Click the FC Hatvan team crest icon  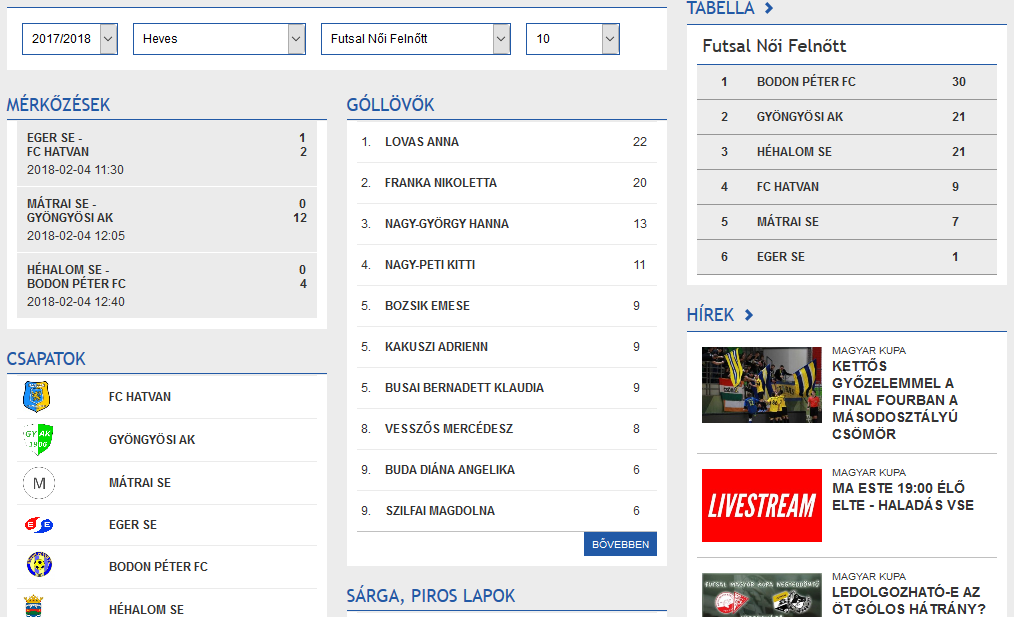(36, 396)
